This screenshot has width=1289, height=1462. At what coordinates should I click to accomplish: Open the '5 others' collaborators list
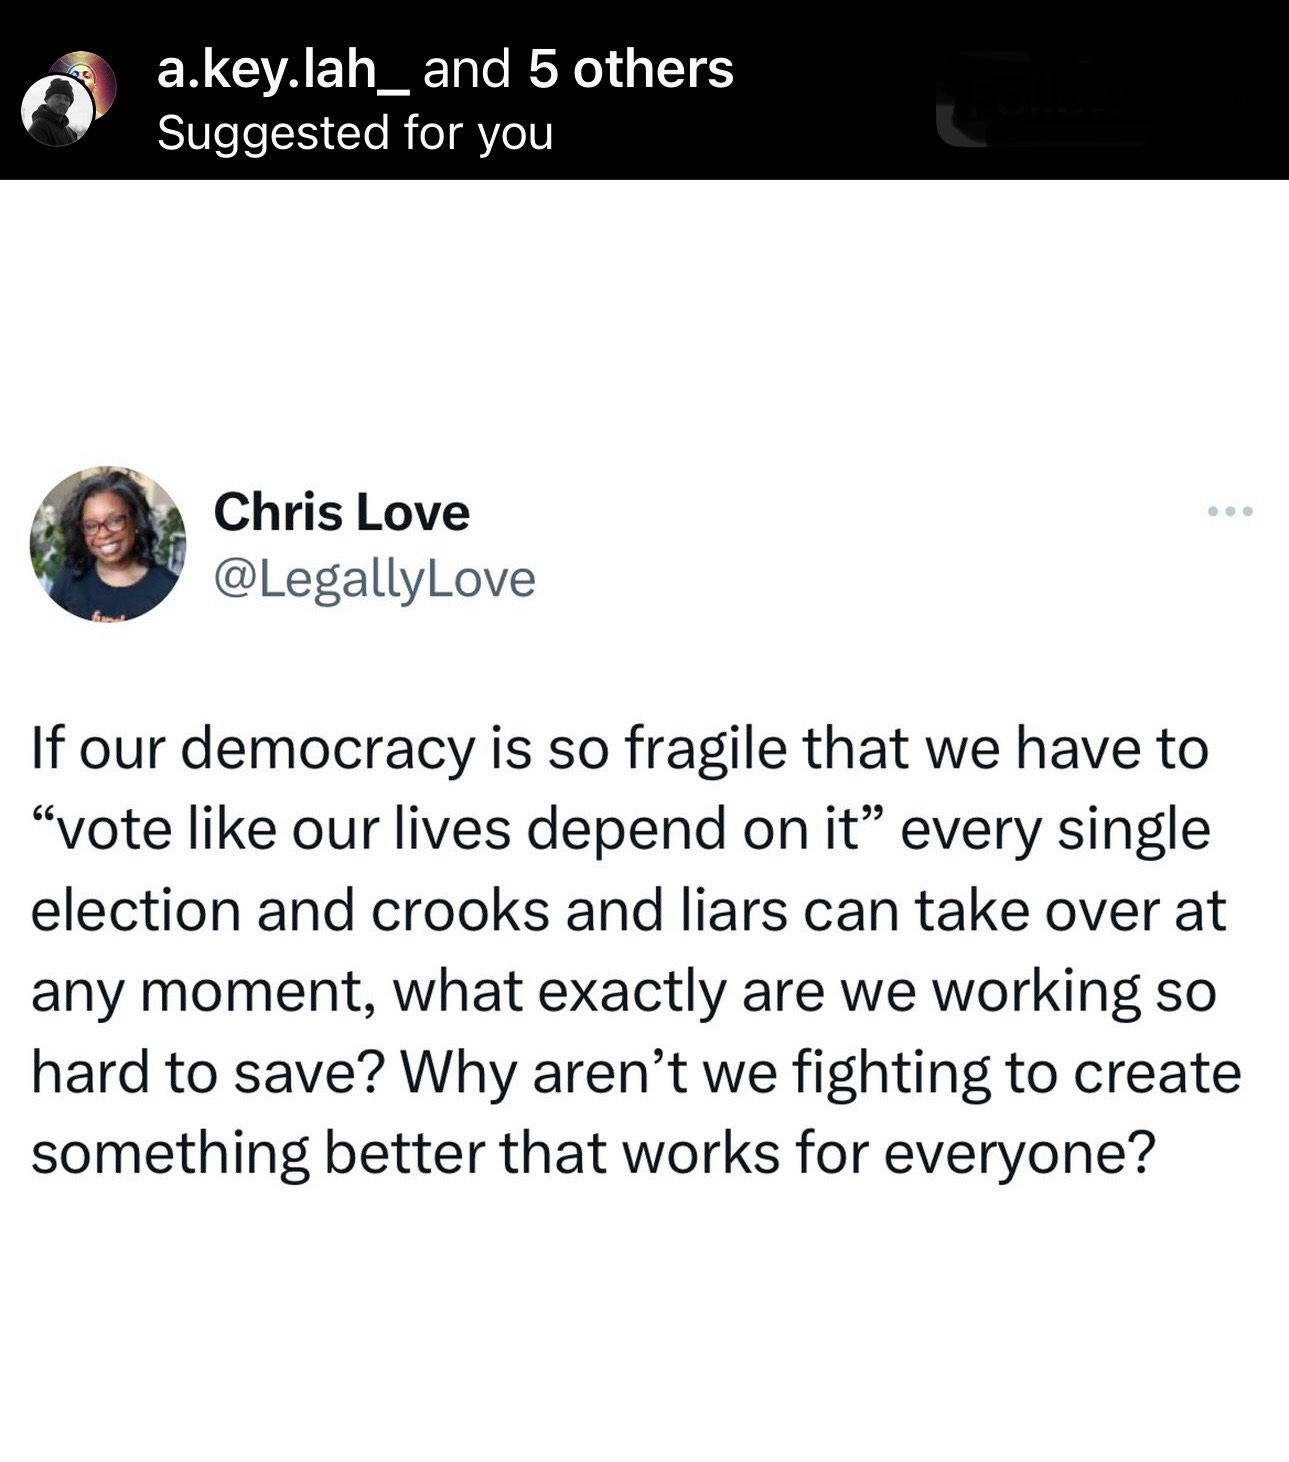pyautogui.click(x=631, y=69)
